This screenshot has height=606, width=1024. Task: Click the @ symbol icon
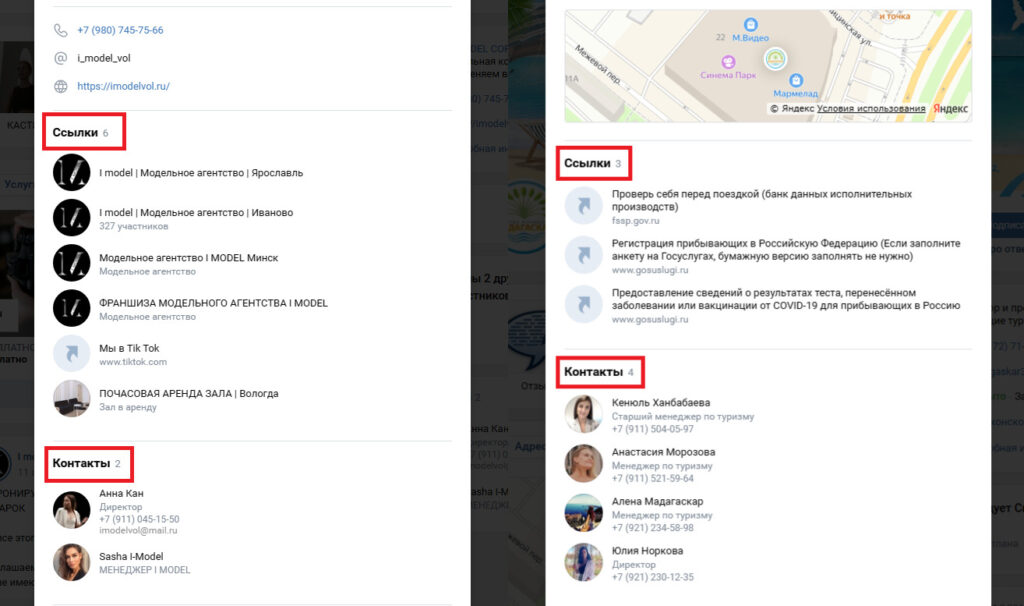point(60,58)
